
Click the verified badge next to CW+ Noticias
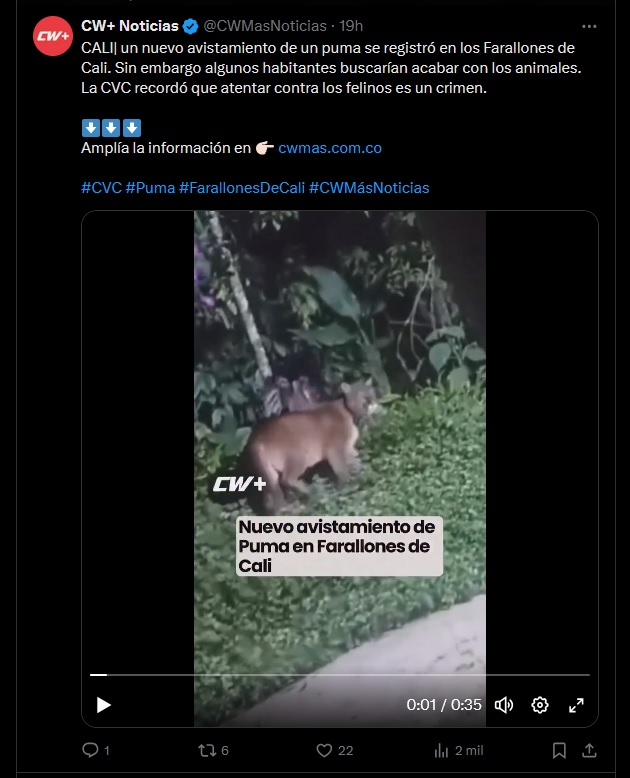[x=190, y=26]
